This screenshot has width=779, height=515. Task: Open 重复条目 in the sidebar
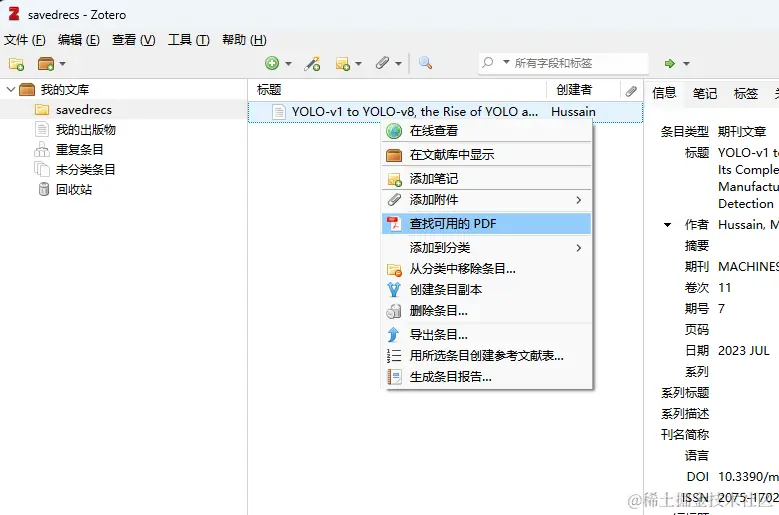(79, 149)
